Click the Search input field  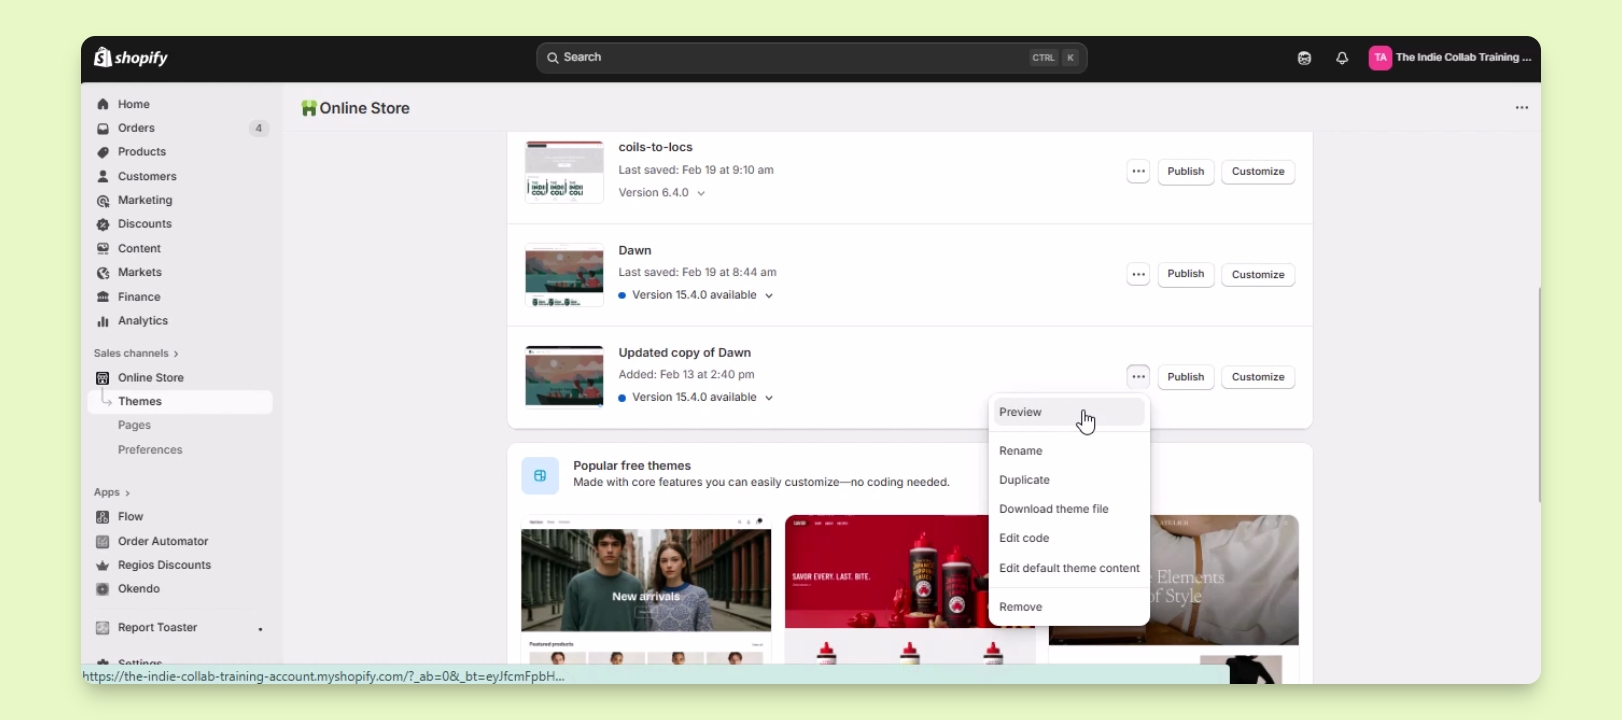811,58
